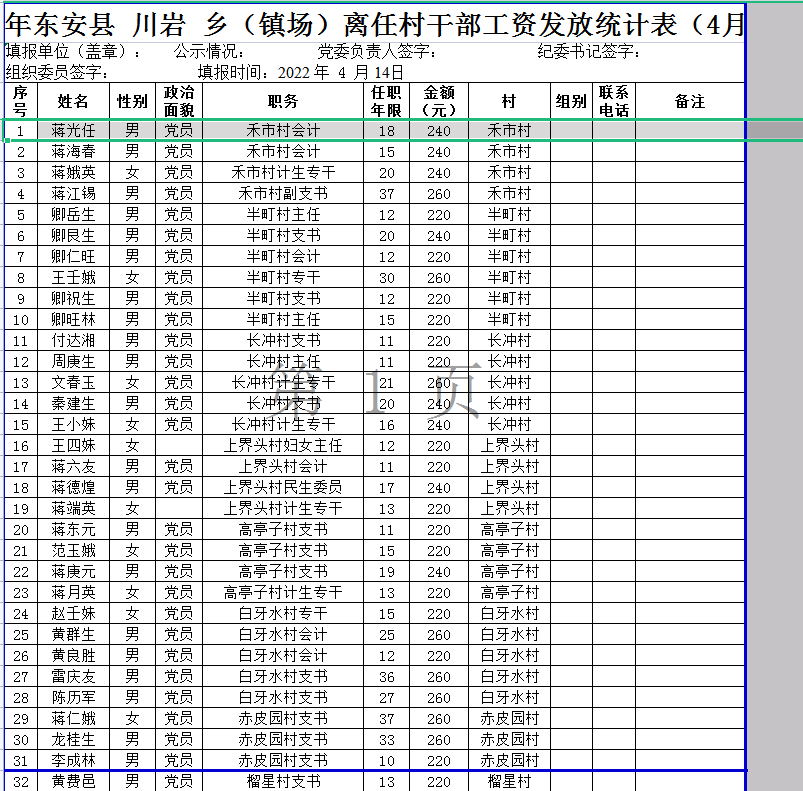The height and width of the screenshot is (791, 803).
Task: Select position cell 榴星村支书
Action: point(283,781)
